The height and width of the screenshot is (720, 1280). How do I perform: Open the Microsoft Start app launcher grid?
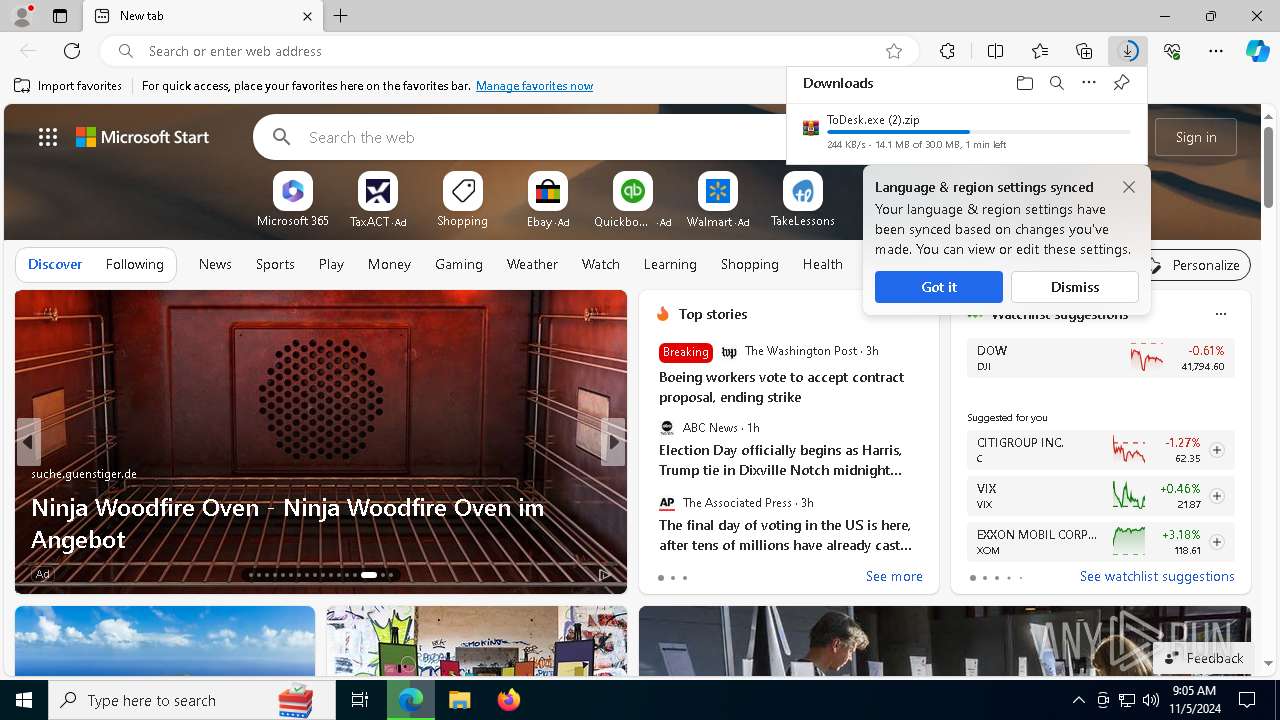48,137
